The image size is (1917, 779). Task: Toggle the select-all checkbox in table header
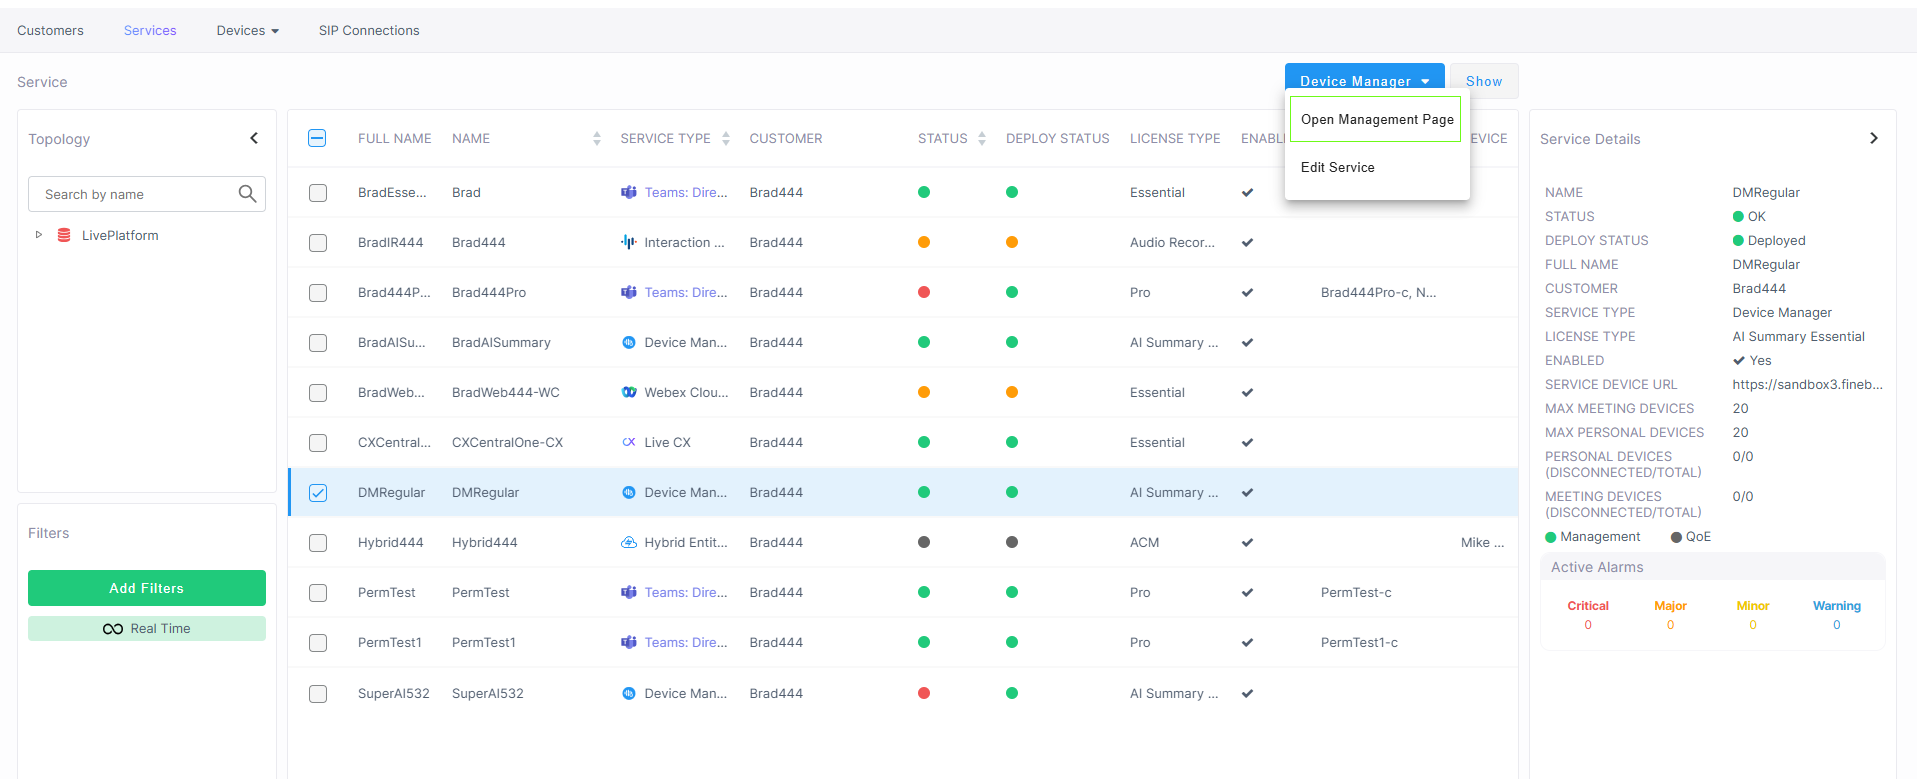tap(317, 138)
